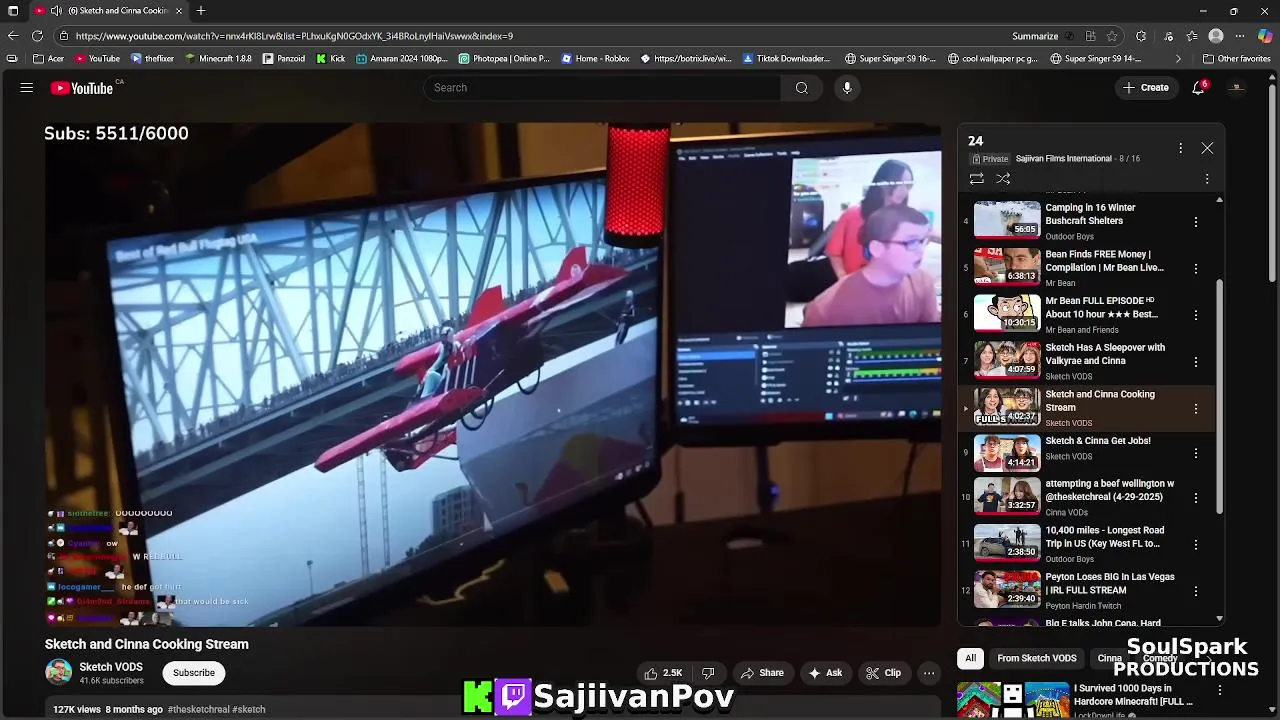Open the #thesketchreal hashtag

(199, 709)
